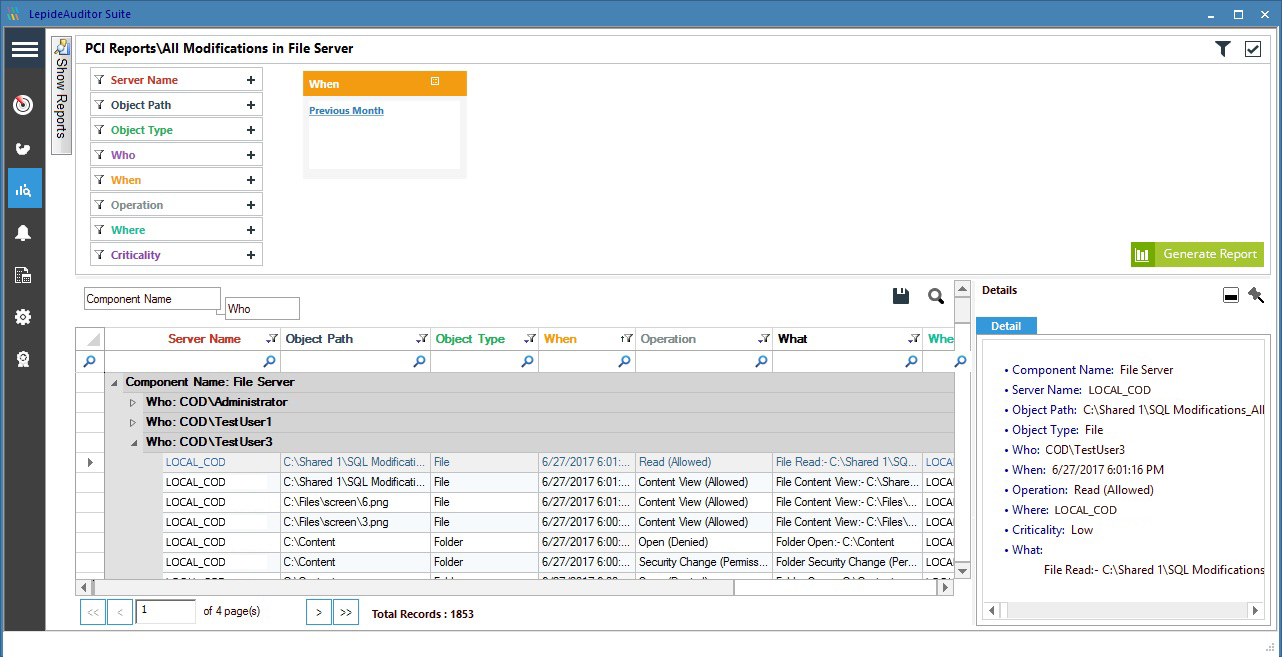Collapse Who: COD\TestUser3 group
Image resolution: width=1282 pixels, height=657 pixels.
coord(133,442)
